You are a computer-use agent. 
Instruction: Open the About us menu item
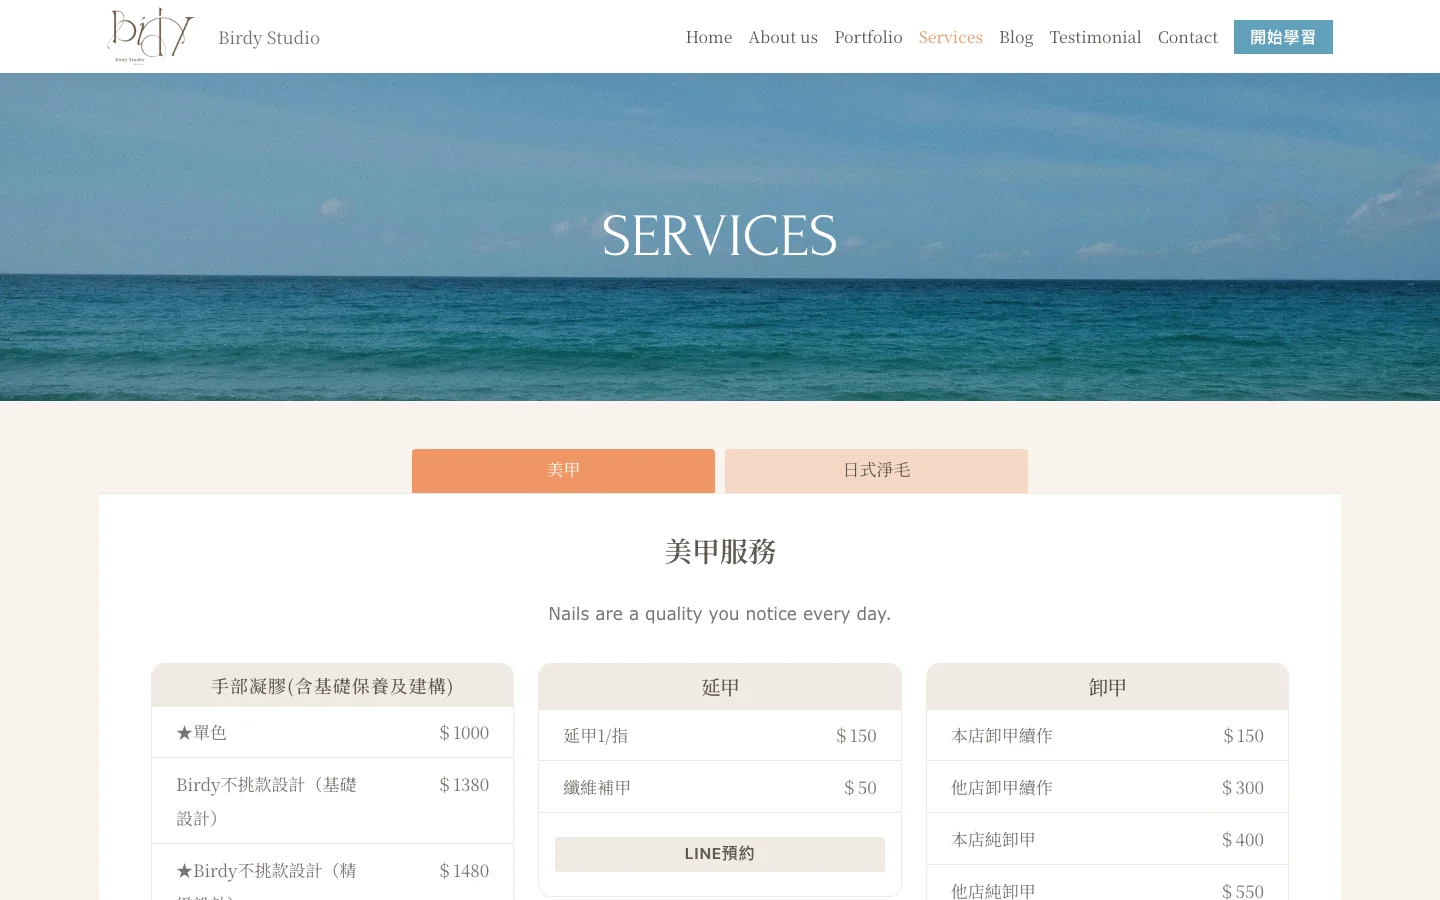(x=783, y=37)
